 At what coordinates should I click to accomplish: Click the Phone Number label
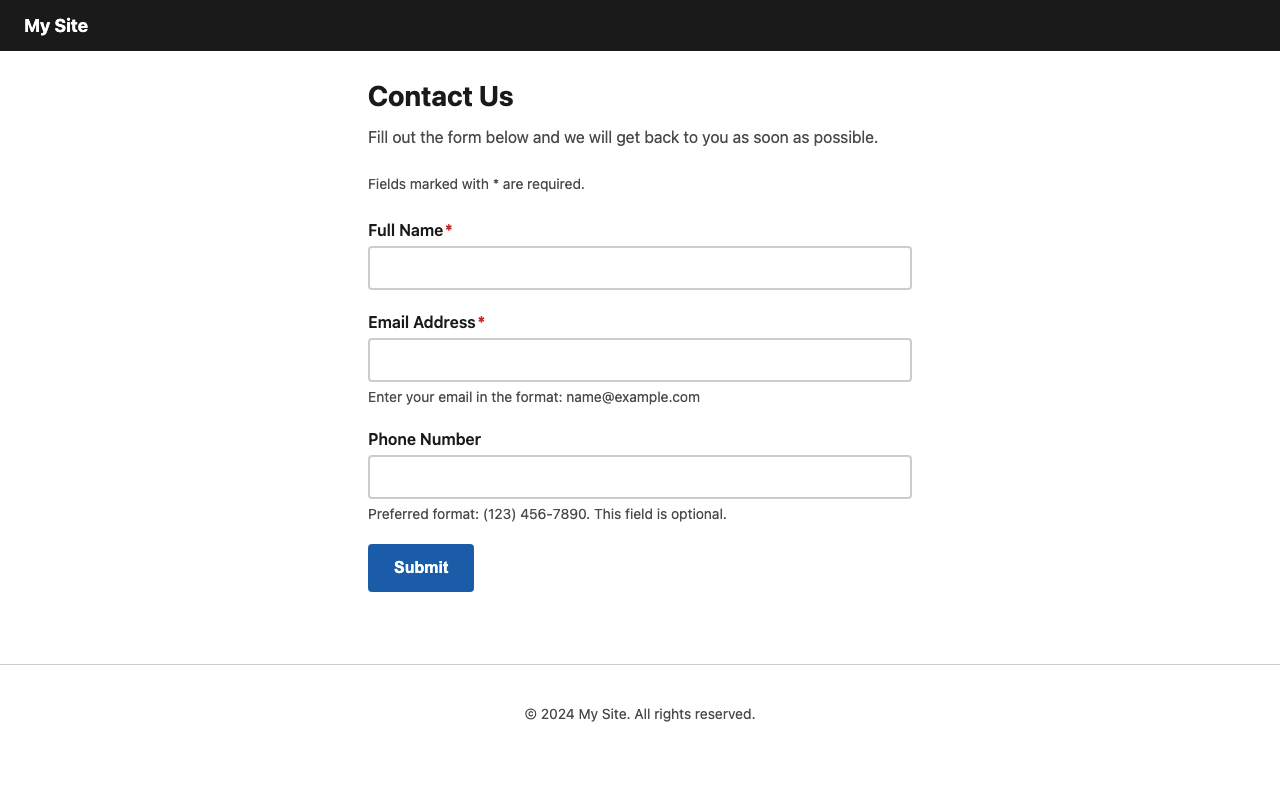[424, 439]
